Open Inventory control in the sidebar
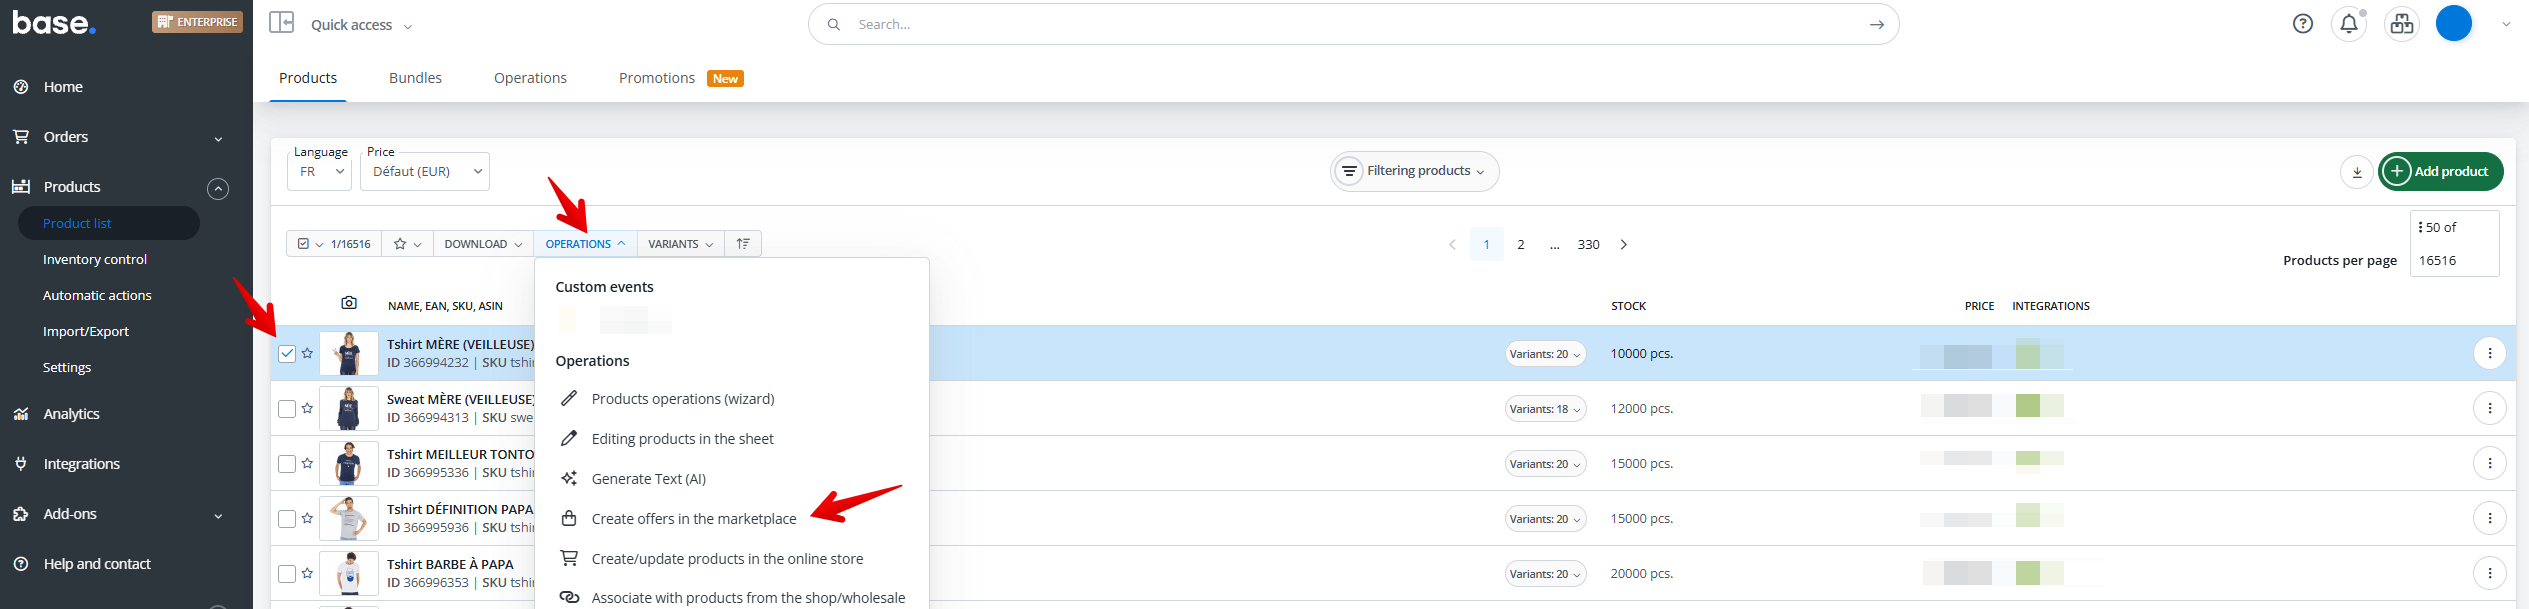 tap(95, 260)
